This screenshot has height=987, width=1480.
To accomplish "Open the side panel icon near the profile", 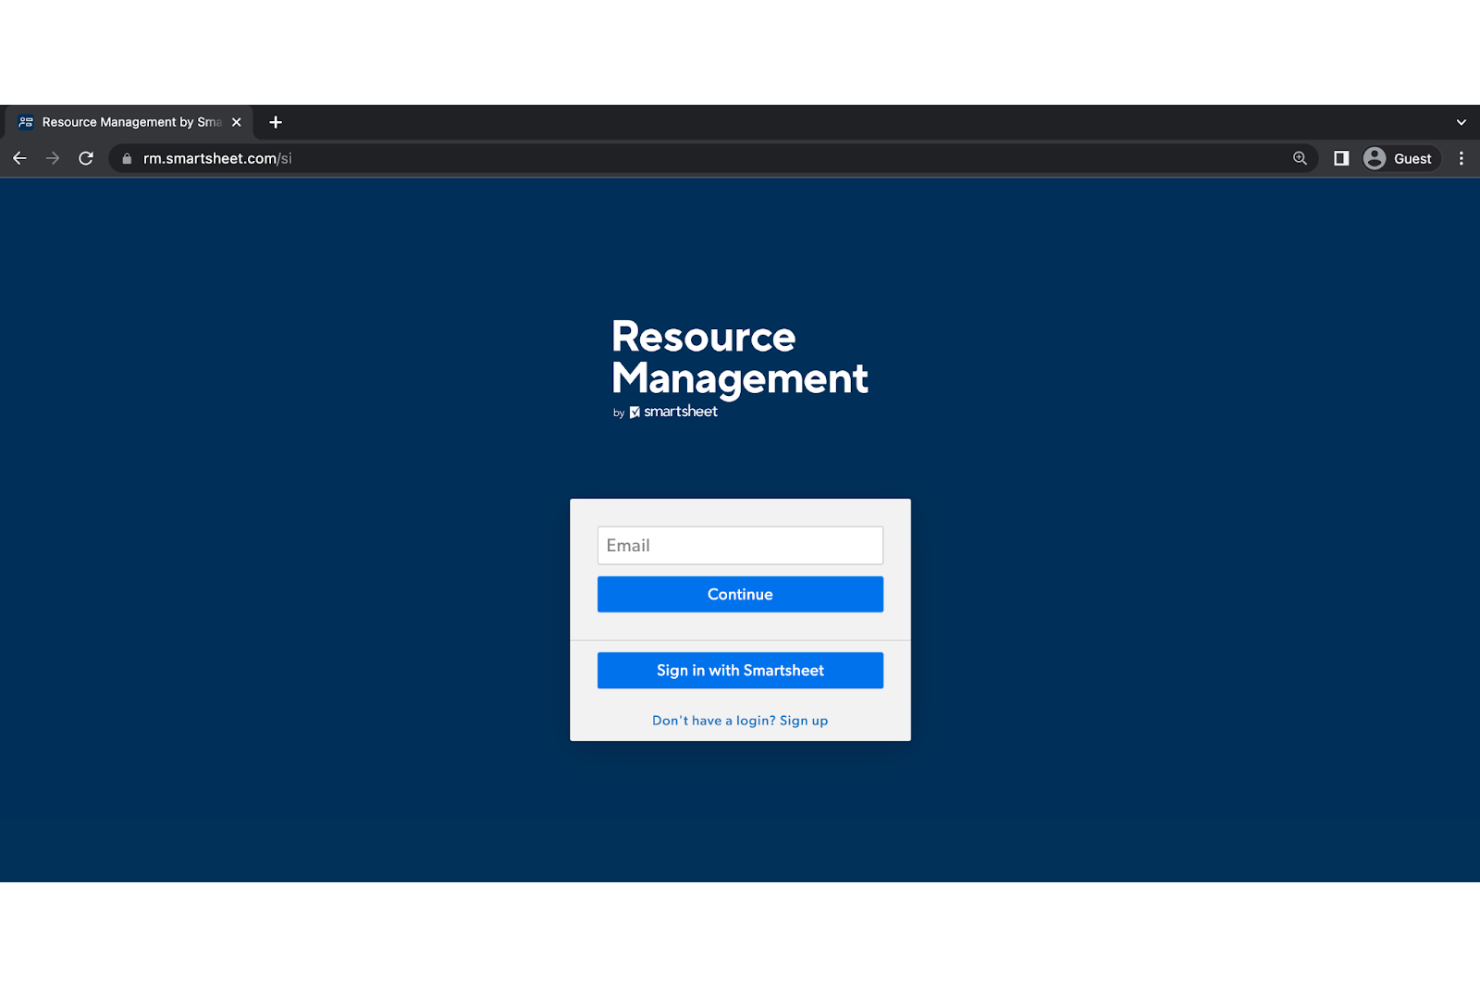I will (1341, 158).
